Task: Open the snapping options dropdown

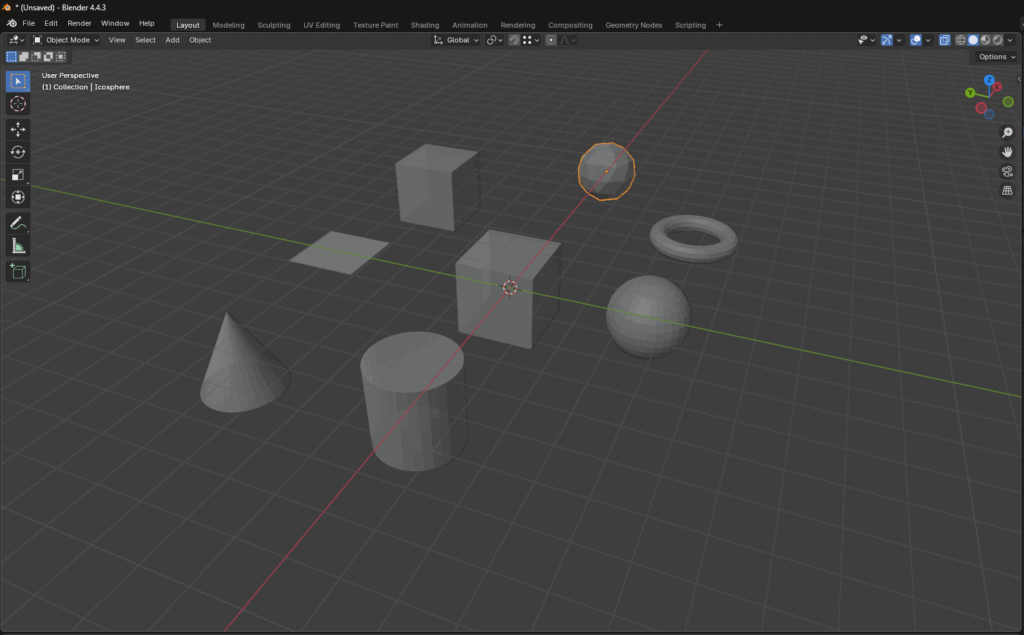Action: 530,40
